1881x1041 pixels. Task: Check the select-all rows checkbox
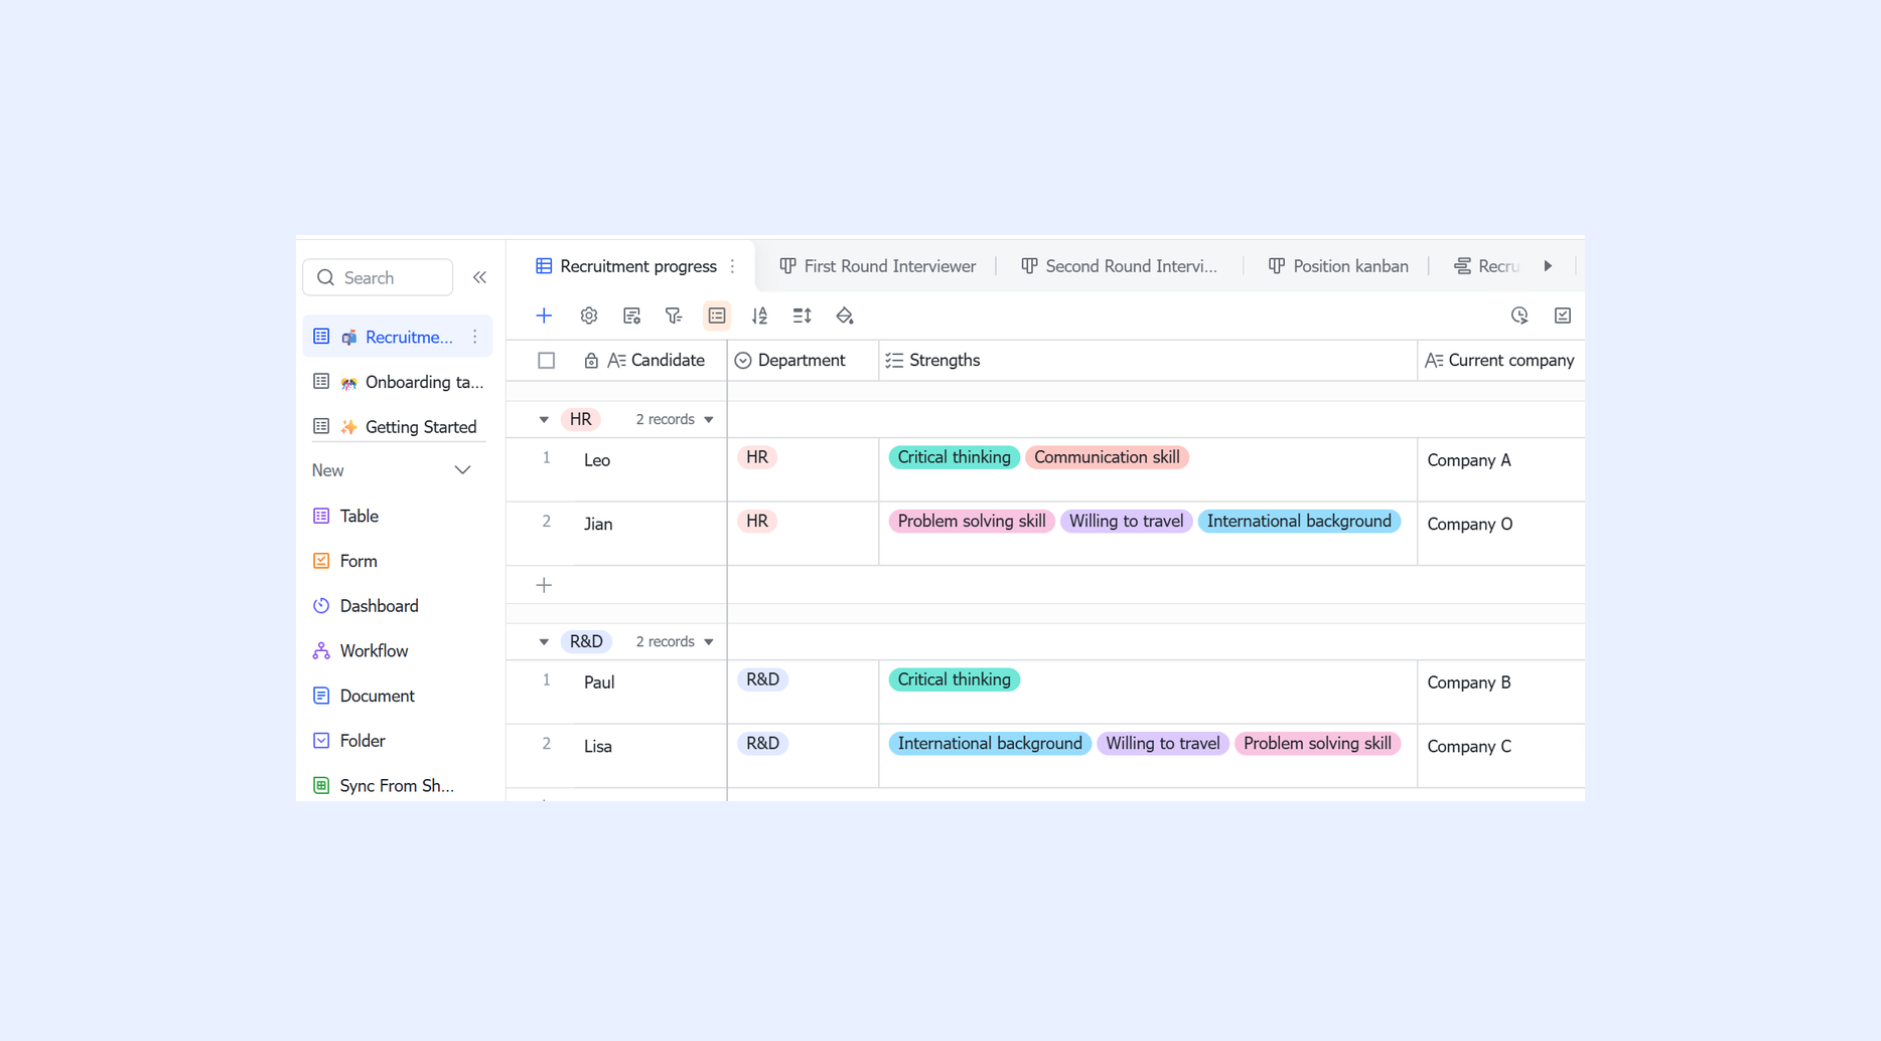[546, 360]
